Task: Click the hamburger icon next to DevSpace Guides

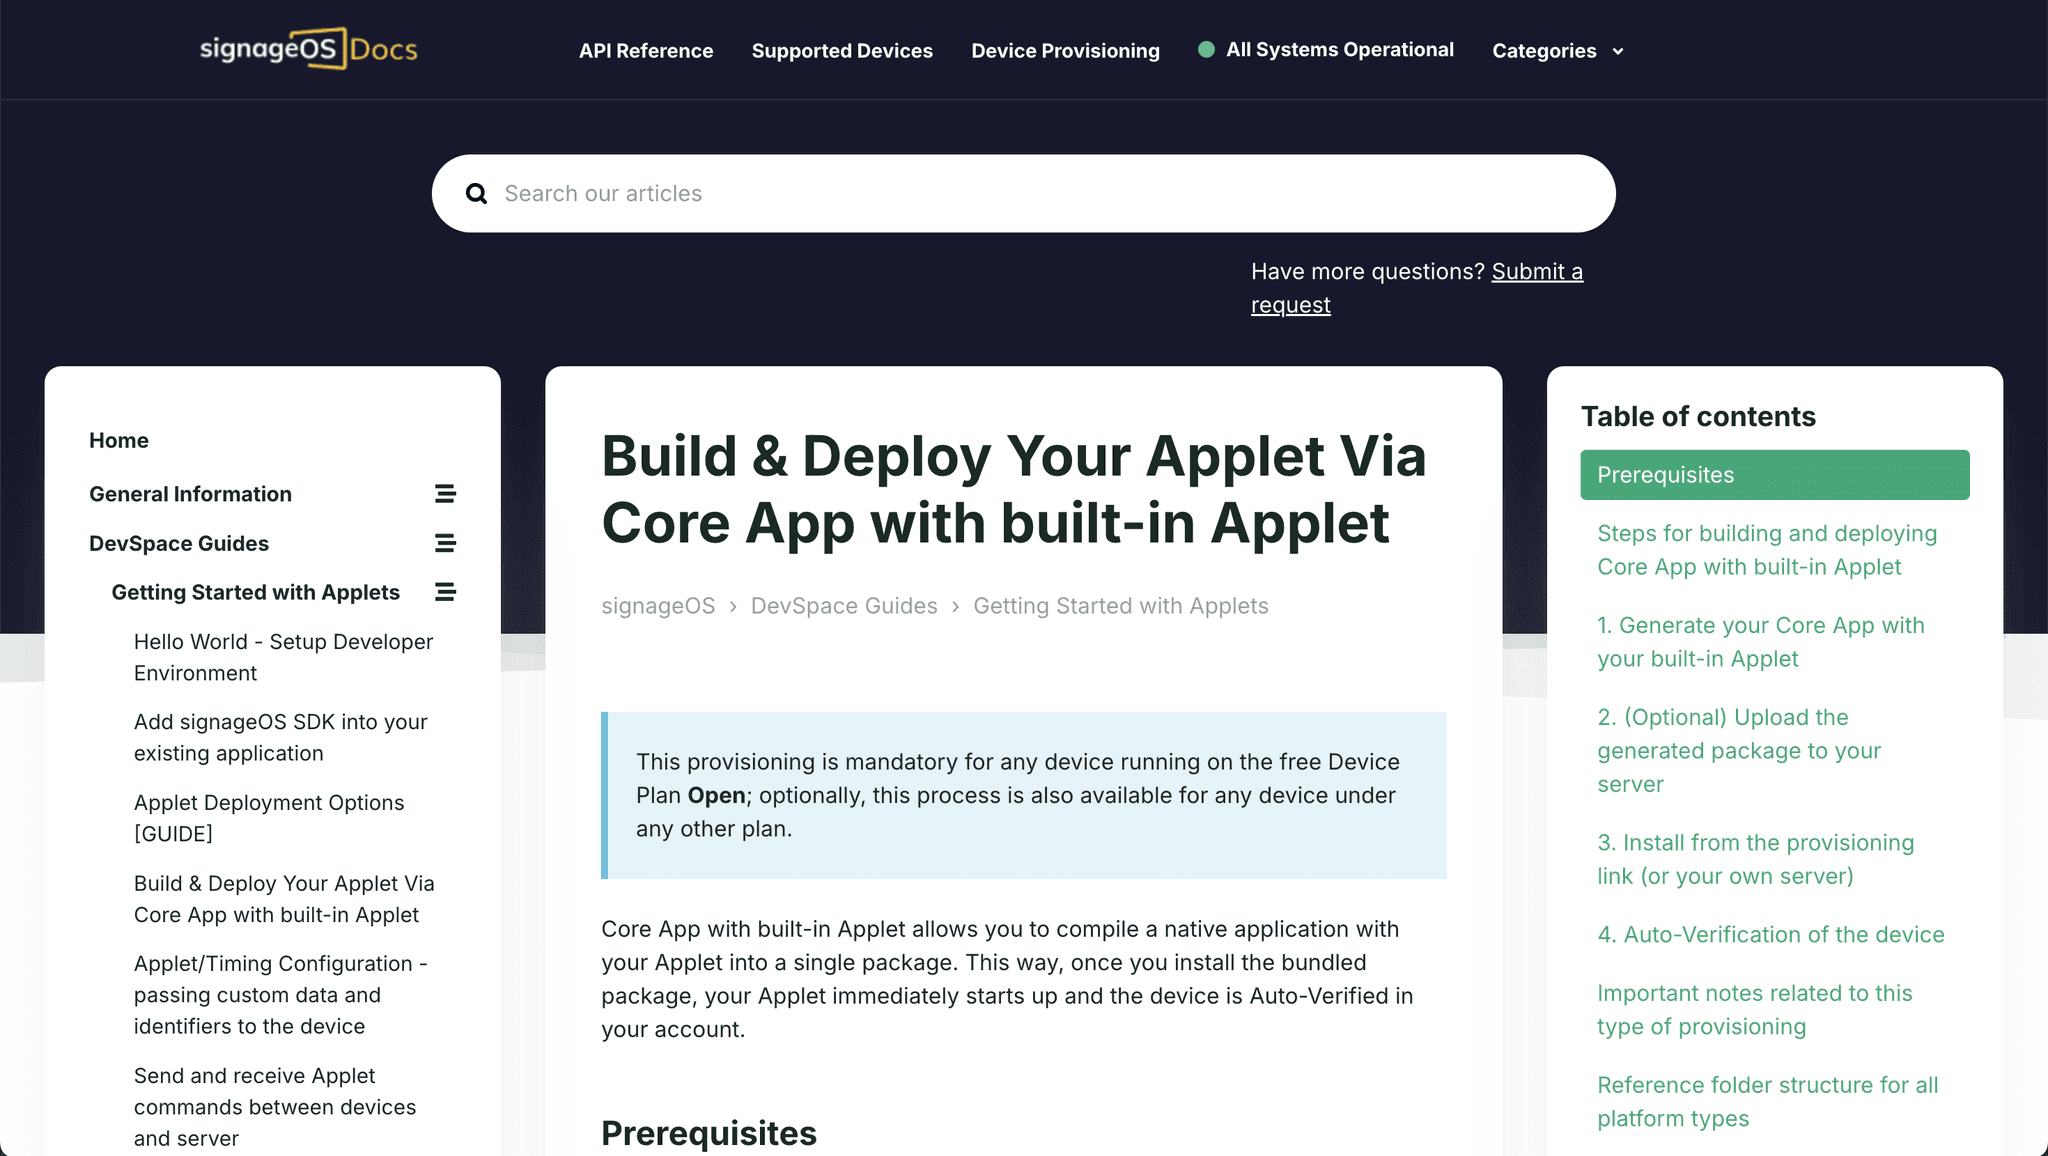Action: [444, 543]
